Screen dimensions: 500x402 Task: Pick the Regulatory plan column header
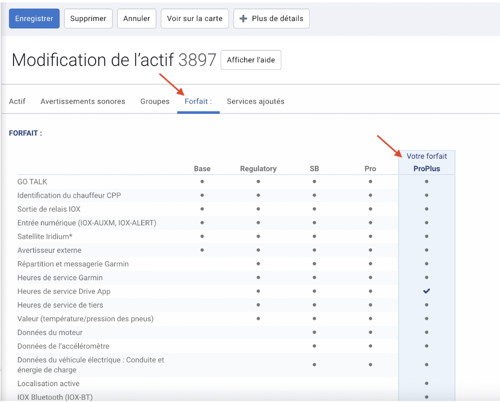coord(258,169)
